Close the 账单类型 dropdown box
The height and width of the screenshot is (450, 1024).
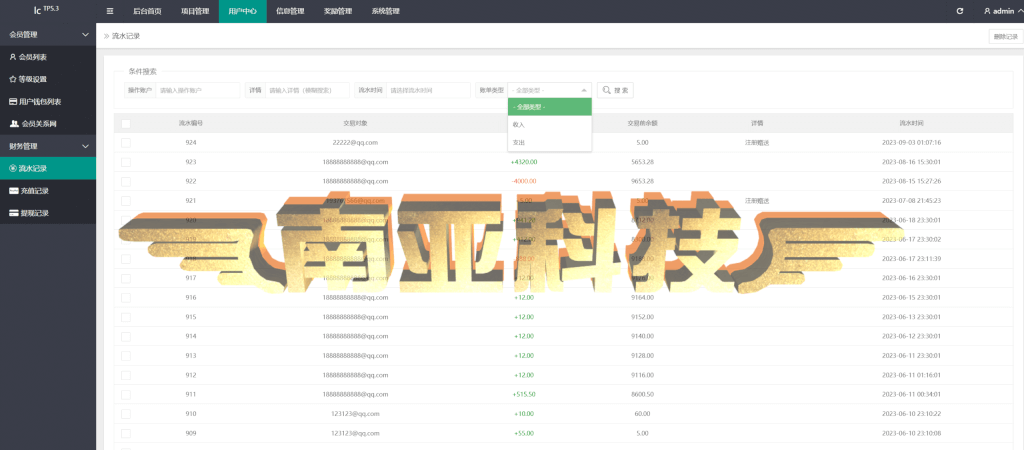click(x=549, y=90)
